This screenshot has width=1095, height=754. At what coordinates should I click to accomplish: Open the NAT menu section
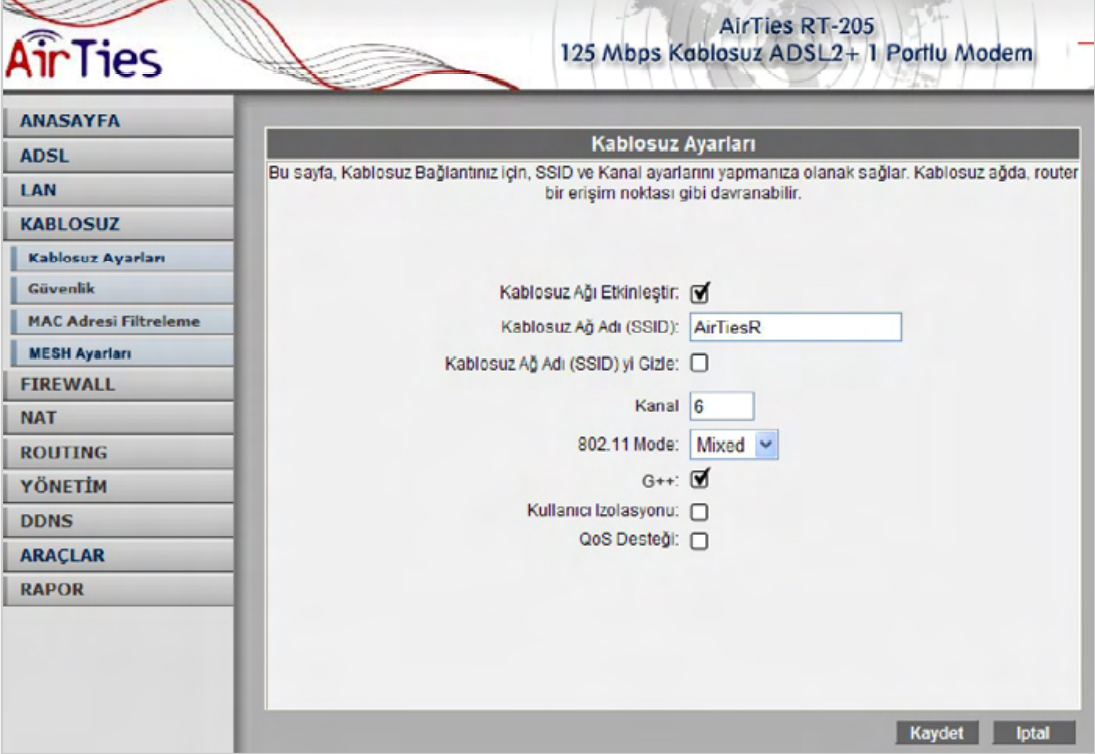[116, 418]
